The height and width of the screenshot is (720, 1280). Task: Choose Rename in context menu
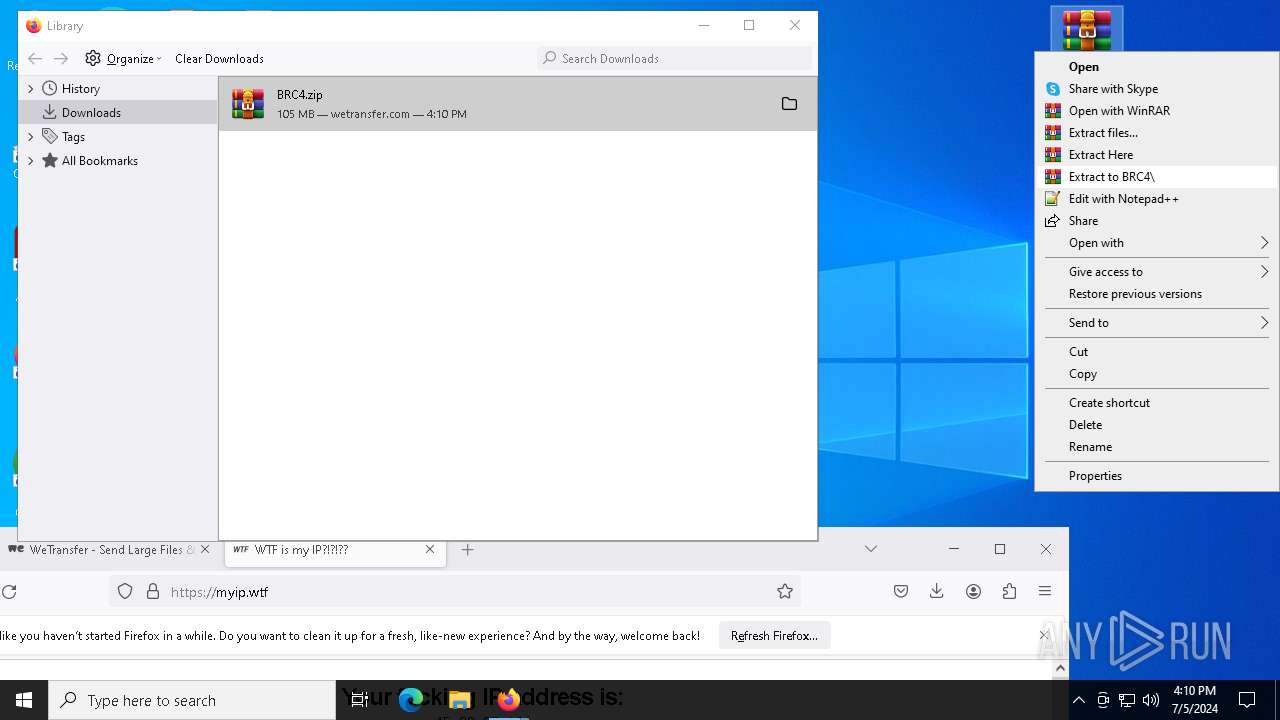point(1156,447)
